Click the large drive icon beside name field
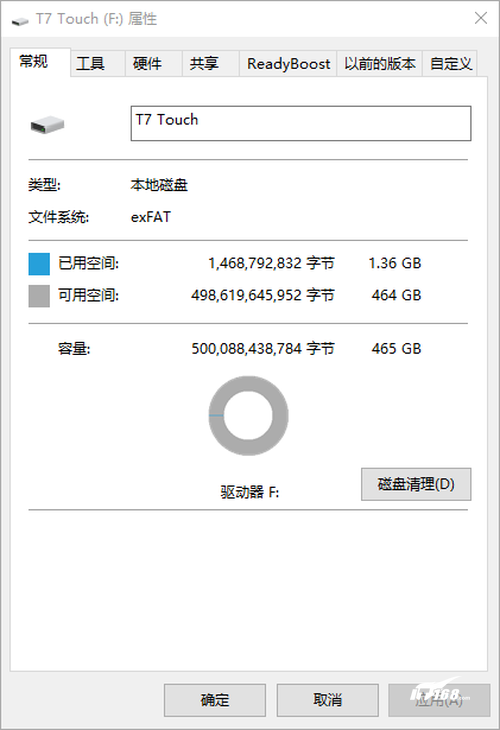 click(47, 125)
